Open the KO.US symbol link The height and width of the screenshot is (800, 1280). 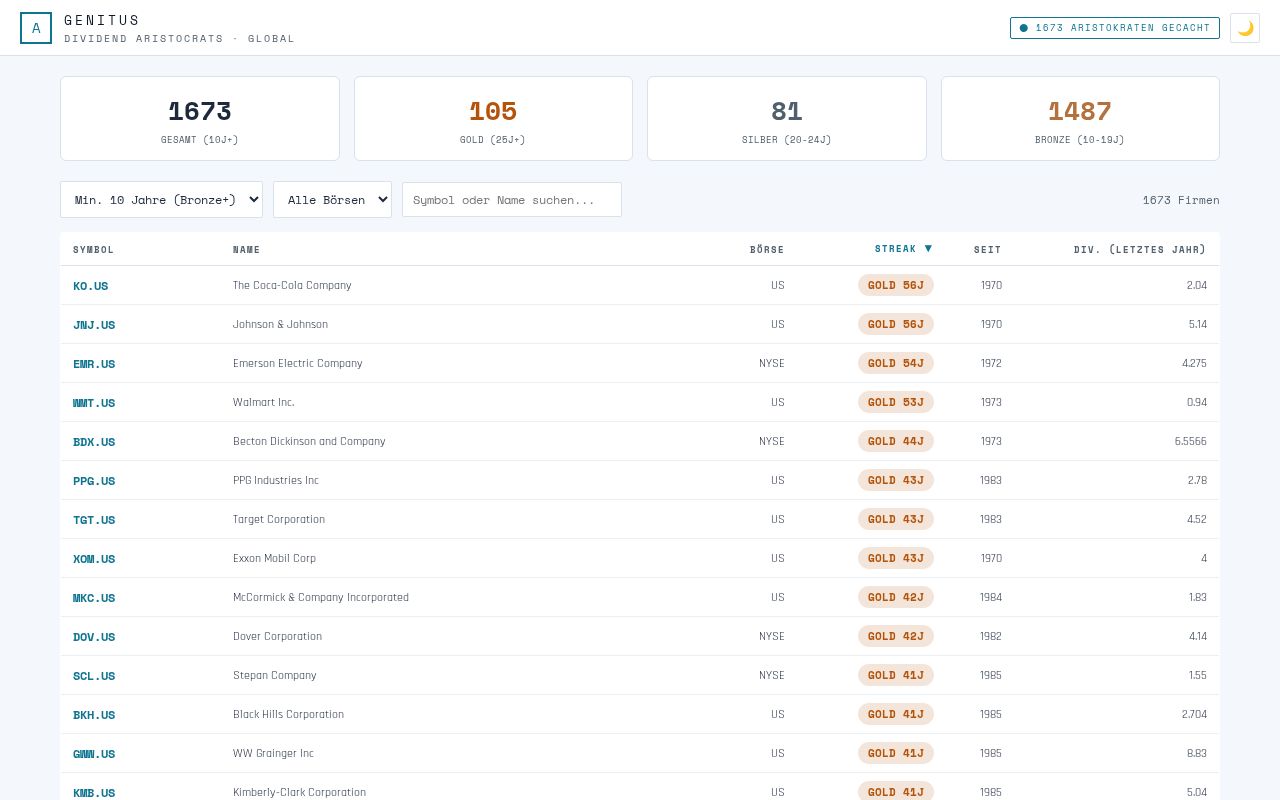(90, 286)
